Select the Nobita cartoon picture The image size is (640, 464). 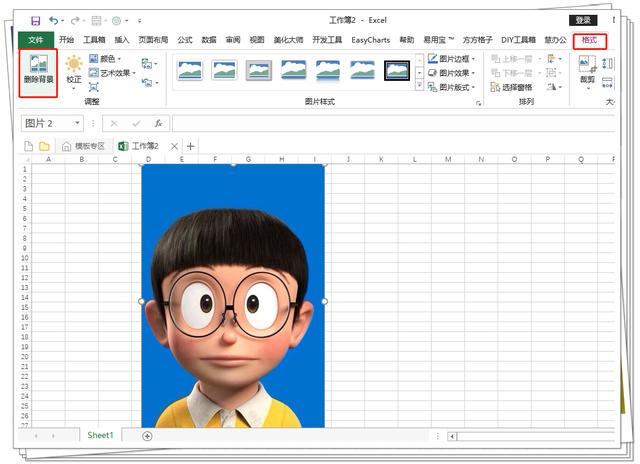233,296
